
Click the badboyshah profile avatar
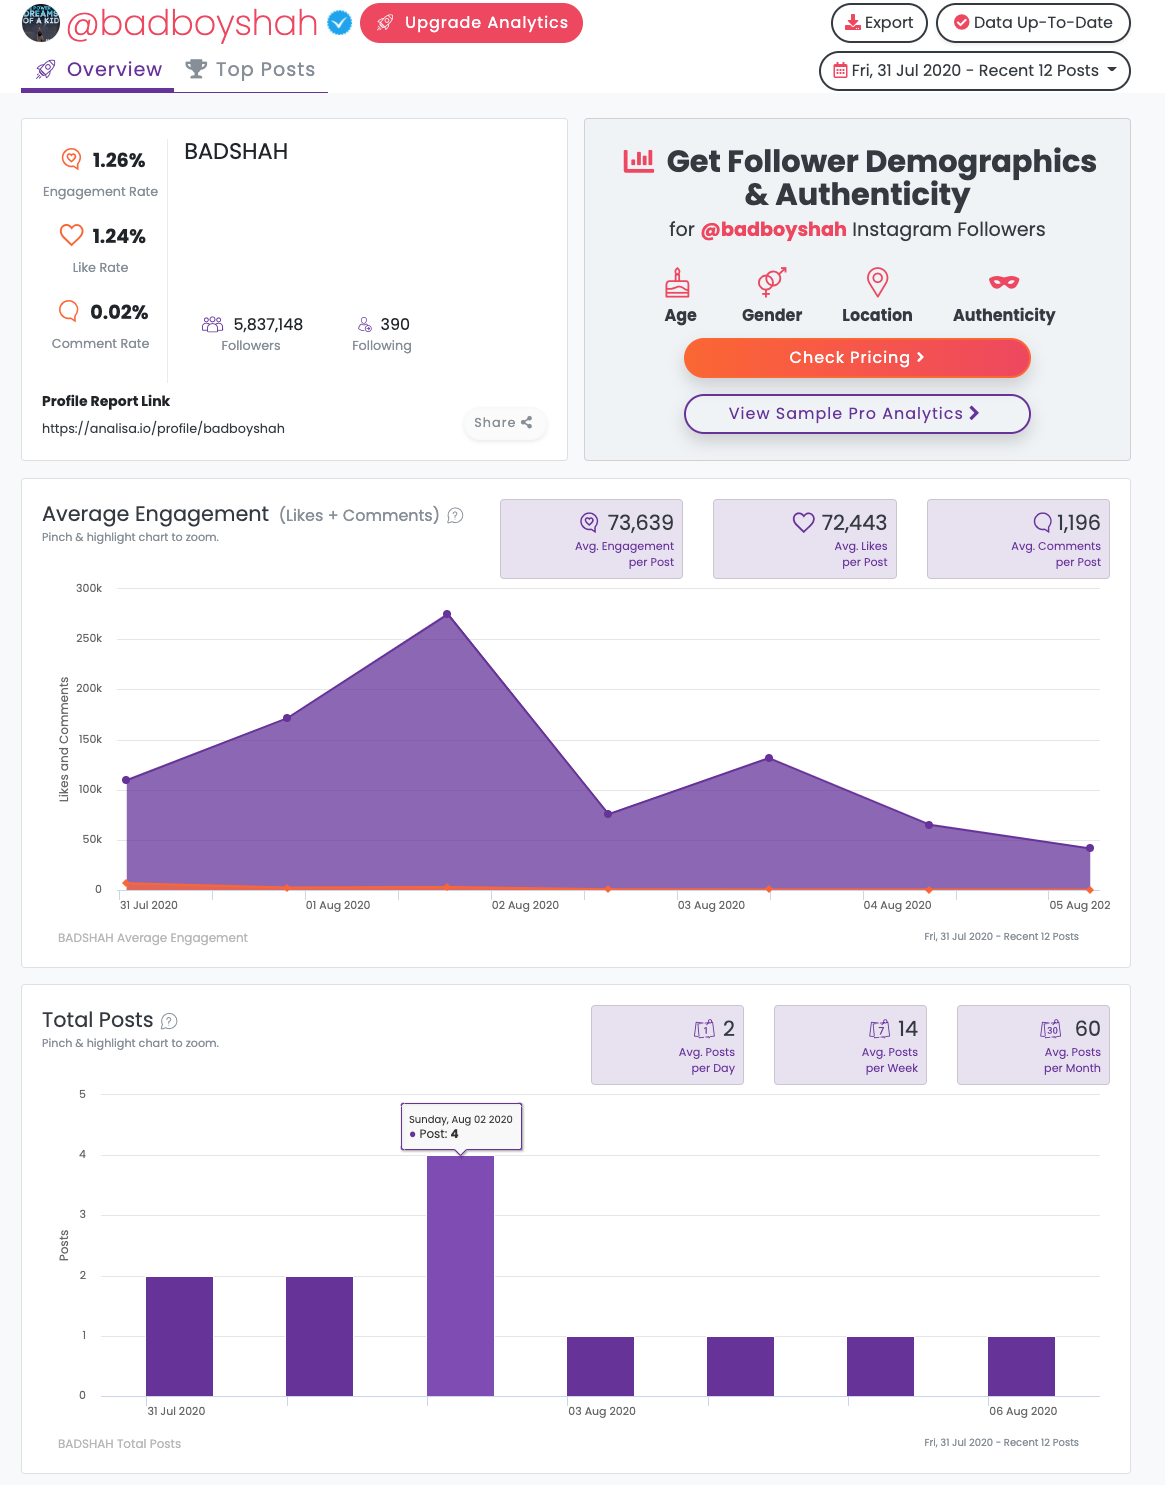(41, 22)
